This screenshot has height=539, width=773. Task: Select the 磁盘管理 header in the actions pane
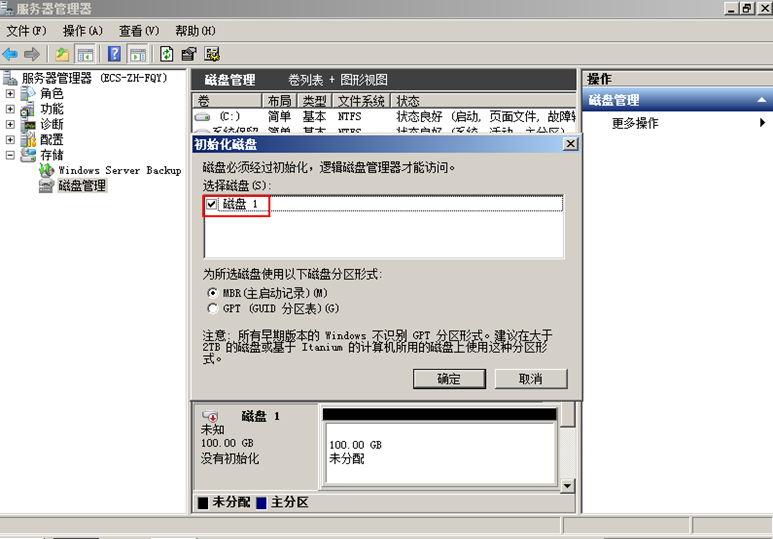pos(677,100)
